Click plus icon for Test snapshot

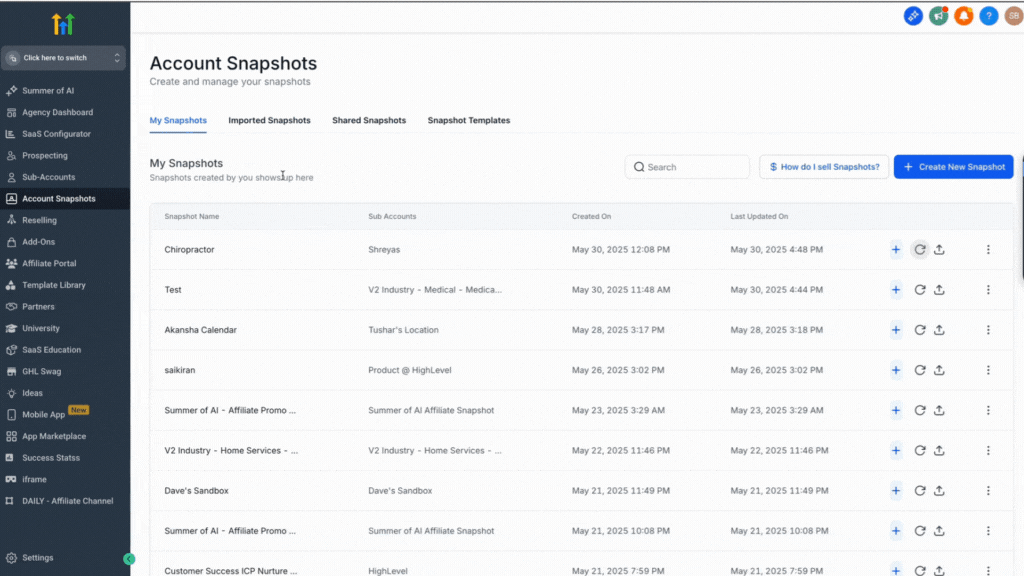pos(896,290)
